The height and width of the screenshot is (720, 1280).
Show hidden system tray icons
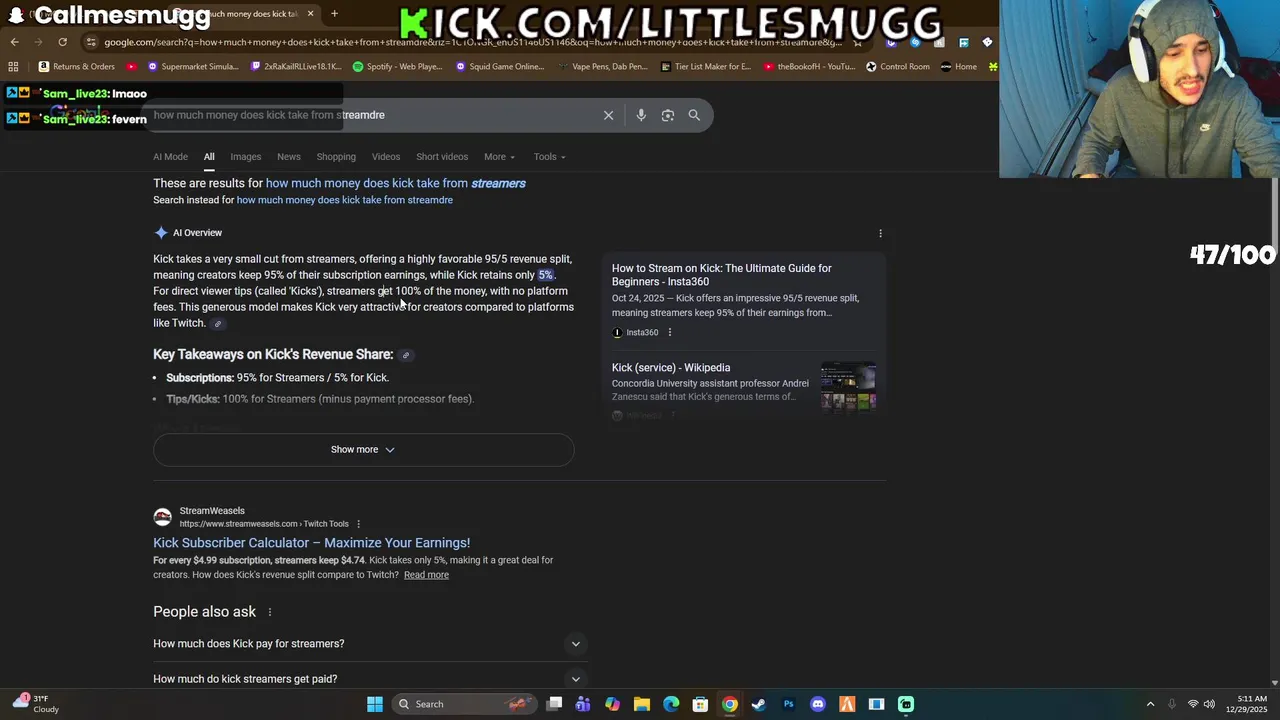(1150, 704)
